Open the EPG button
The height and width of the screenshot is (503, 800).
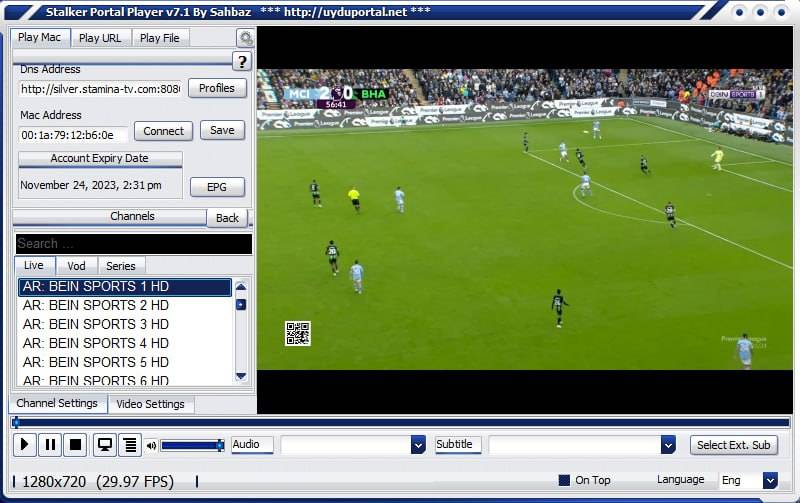point(217,187)
